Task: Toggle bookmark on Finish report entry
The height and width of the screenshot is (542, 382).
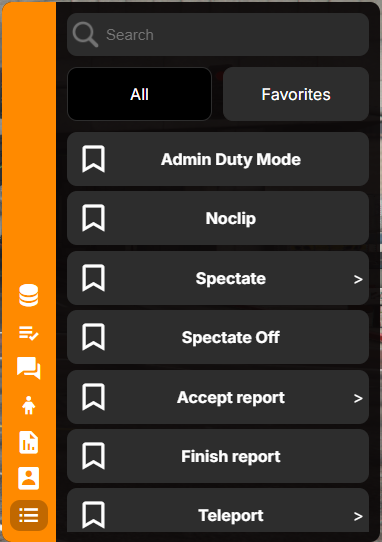Action: (93, 456)
